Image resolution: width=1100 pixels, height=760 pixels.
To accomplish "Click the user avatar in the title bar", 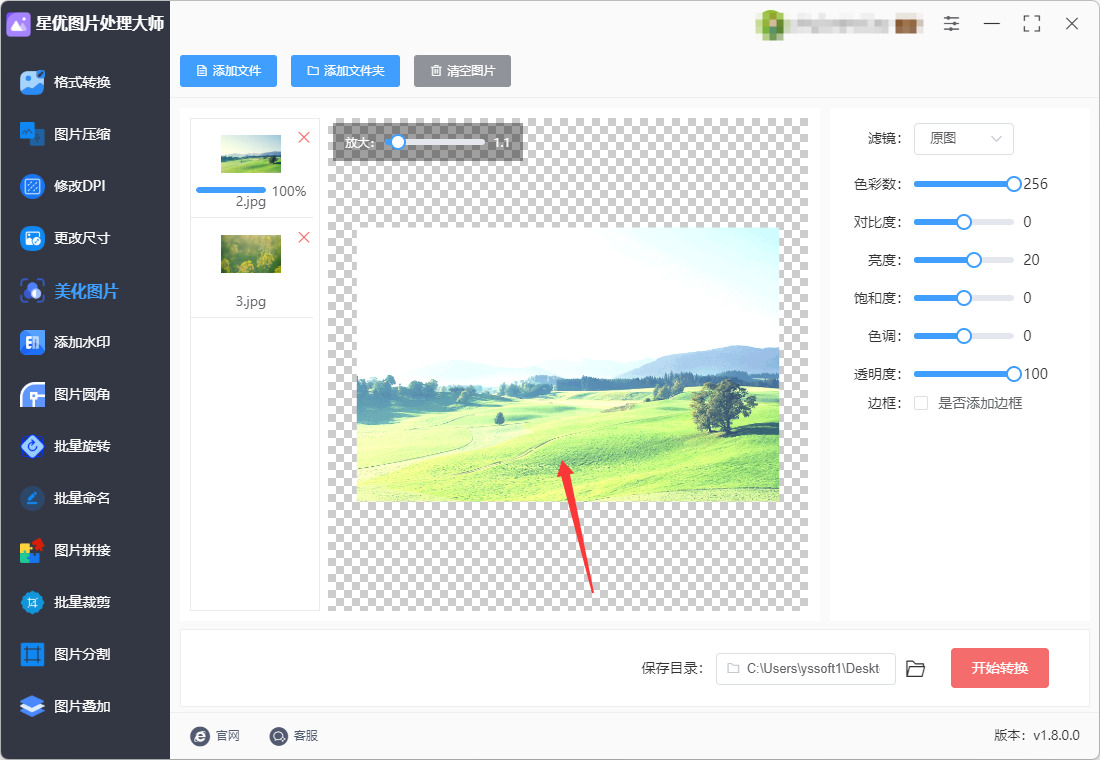I will point(770,25).
